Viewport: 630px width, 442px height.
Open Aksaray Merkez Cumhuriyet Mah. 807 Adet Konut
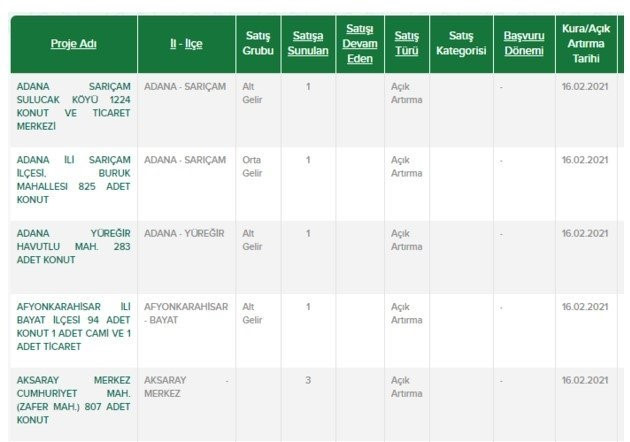pos(74,400)
